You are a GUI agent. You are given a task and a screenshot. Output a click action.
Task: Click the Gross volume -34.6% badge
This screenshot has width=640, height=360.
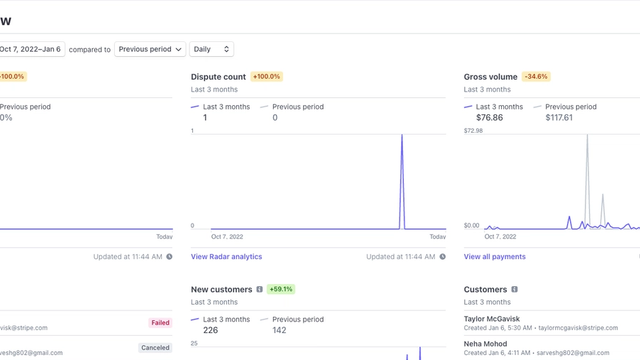click(x=536, y=77)
